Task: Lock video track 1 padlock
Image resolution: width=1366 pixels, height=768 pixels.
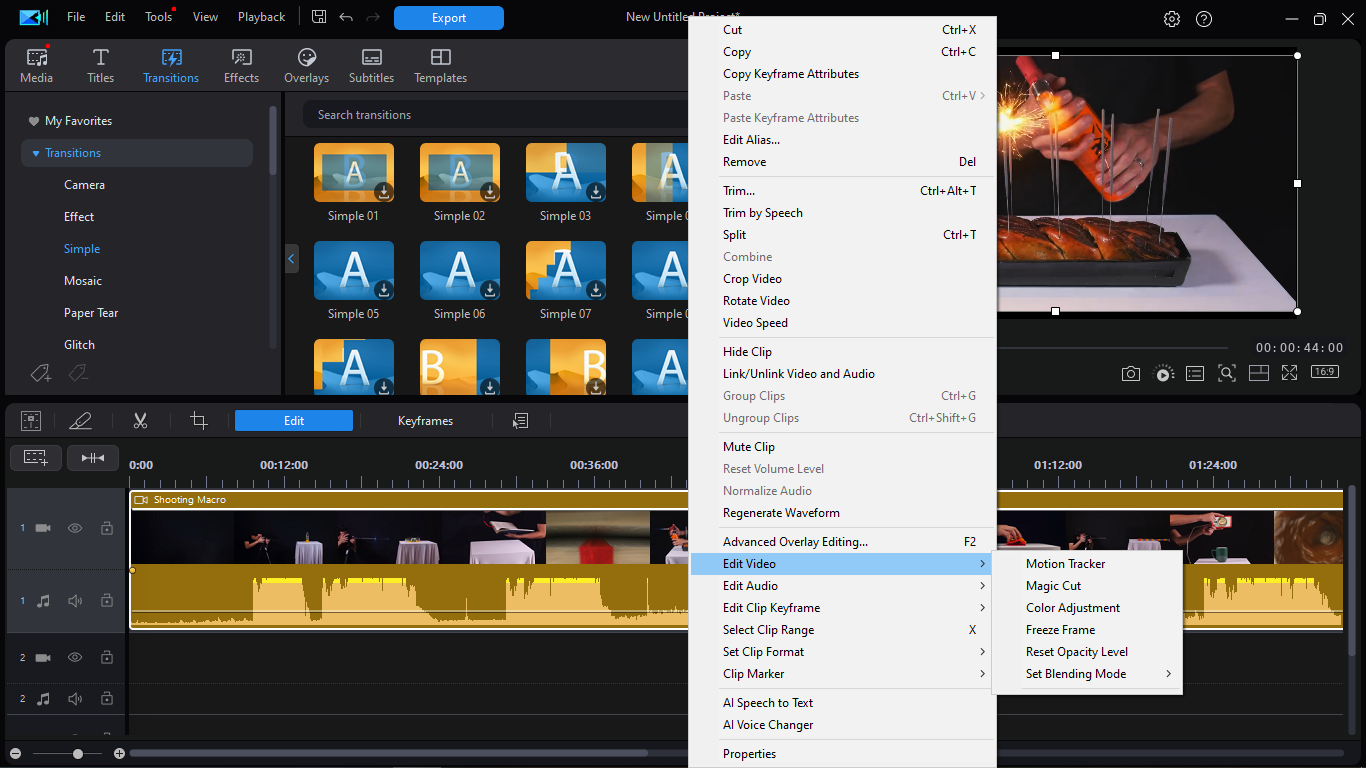Action: click(x=107, y=528)
